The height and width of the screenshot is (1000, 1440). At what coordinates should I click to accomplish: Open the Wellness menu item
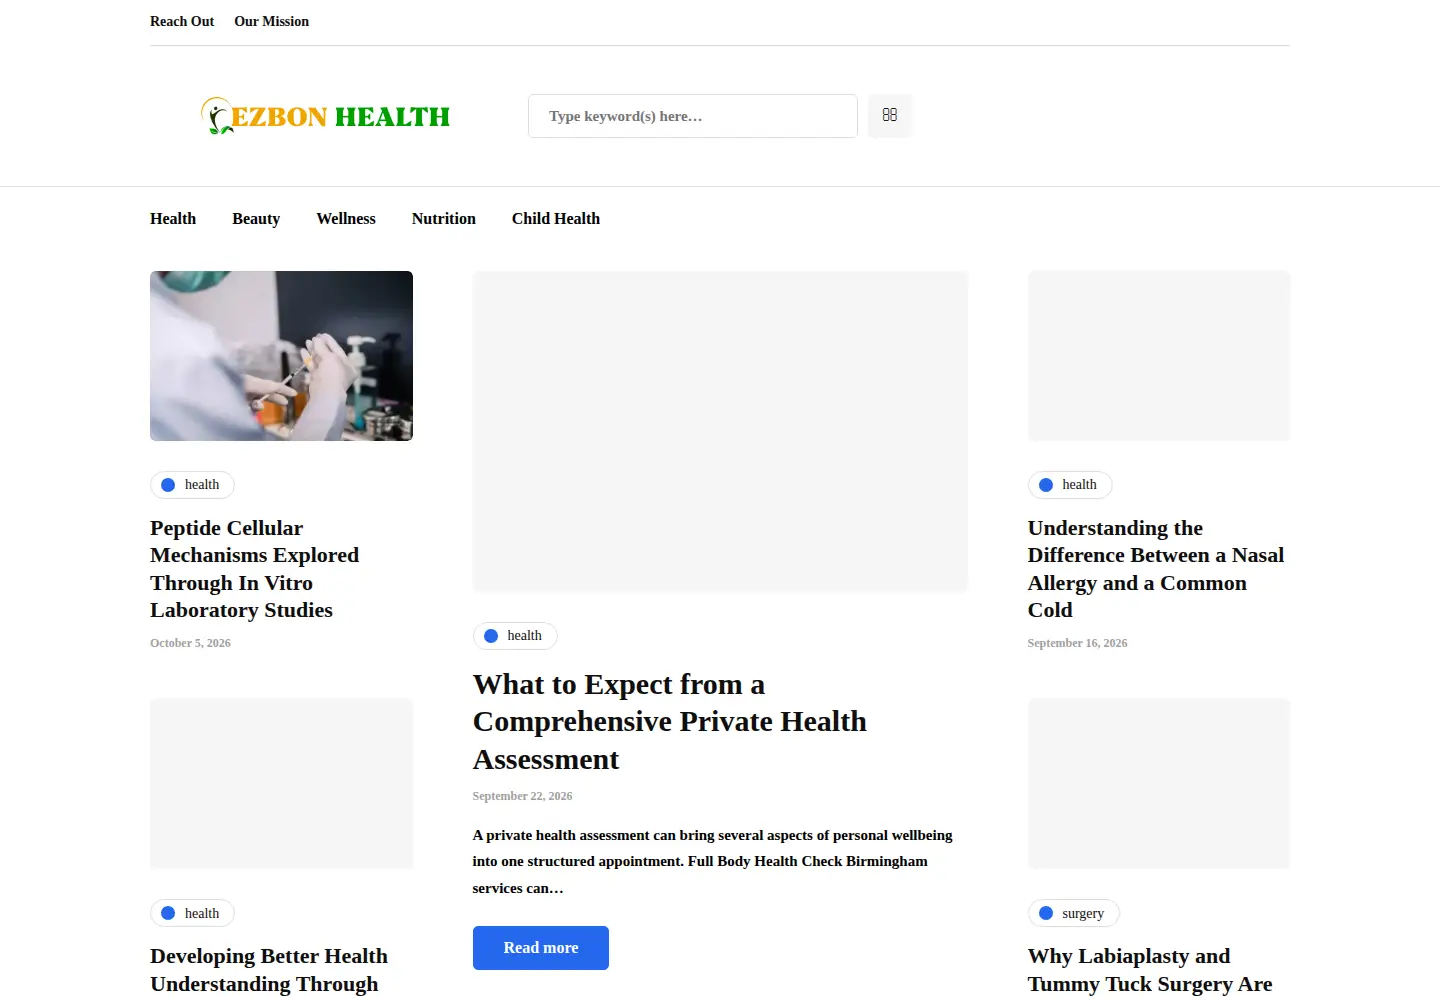346,219
